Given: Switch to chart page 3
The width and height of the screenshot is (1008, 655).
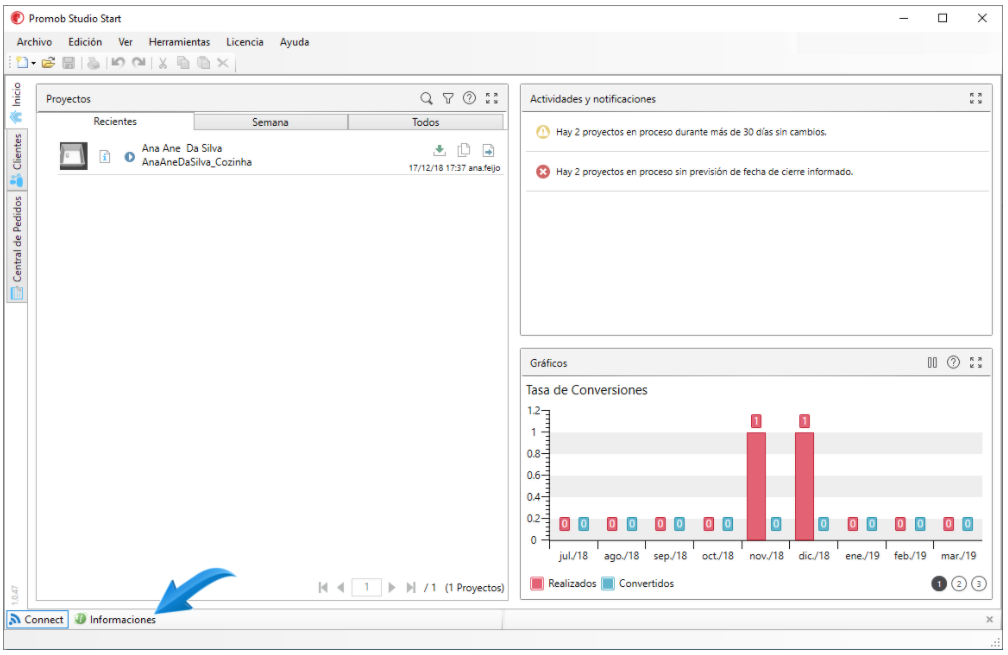Looking at the screenshot, I should click(978, 584).
